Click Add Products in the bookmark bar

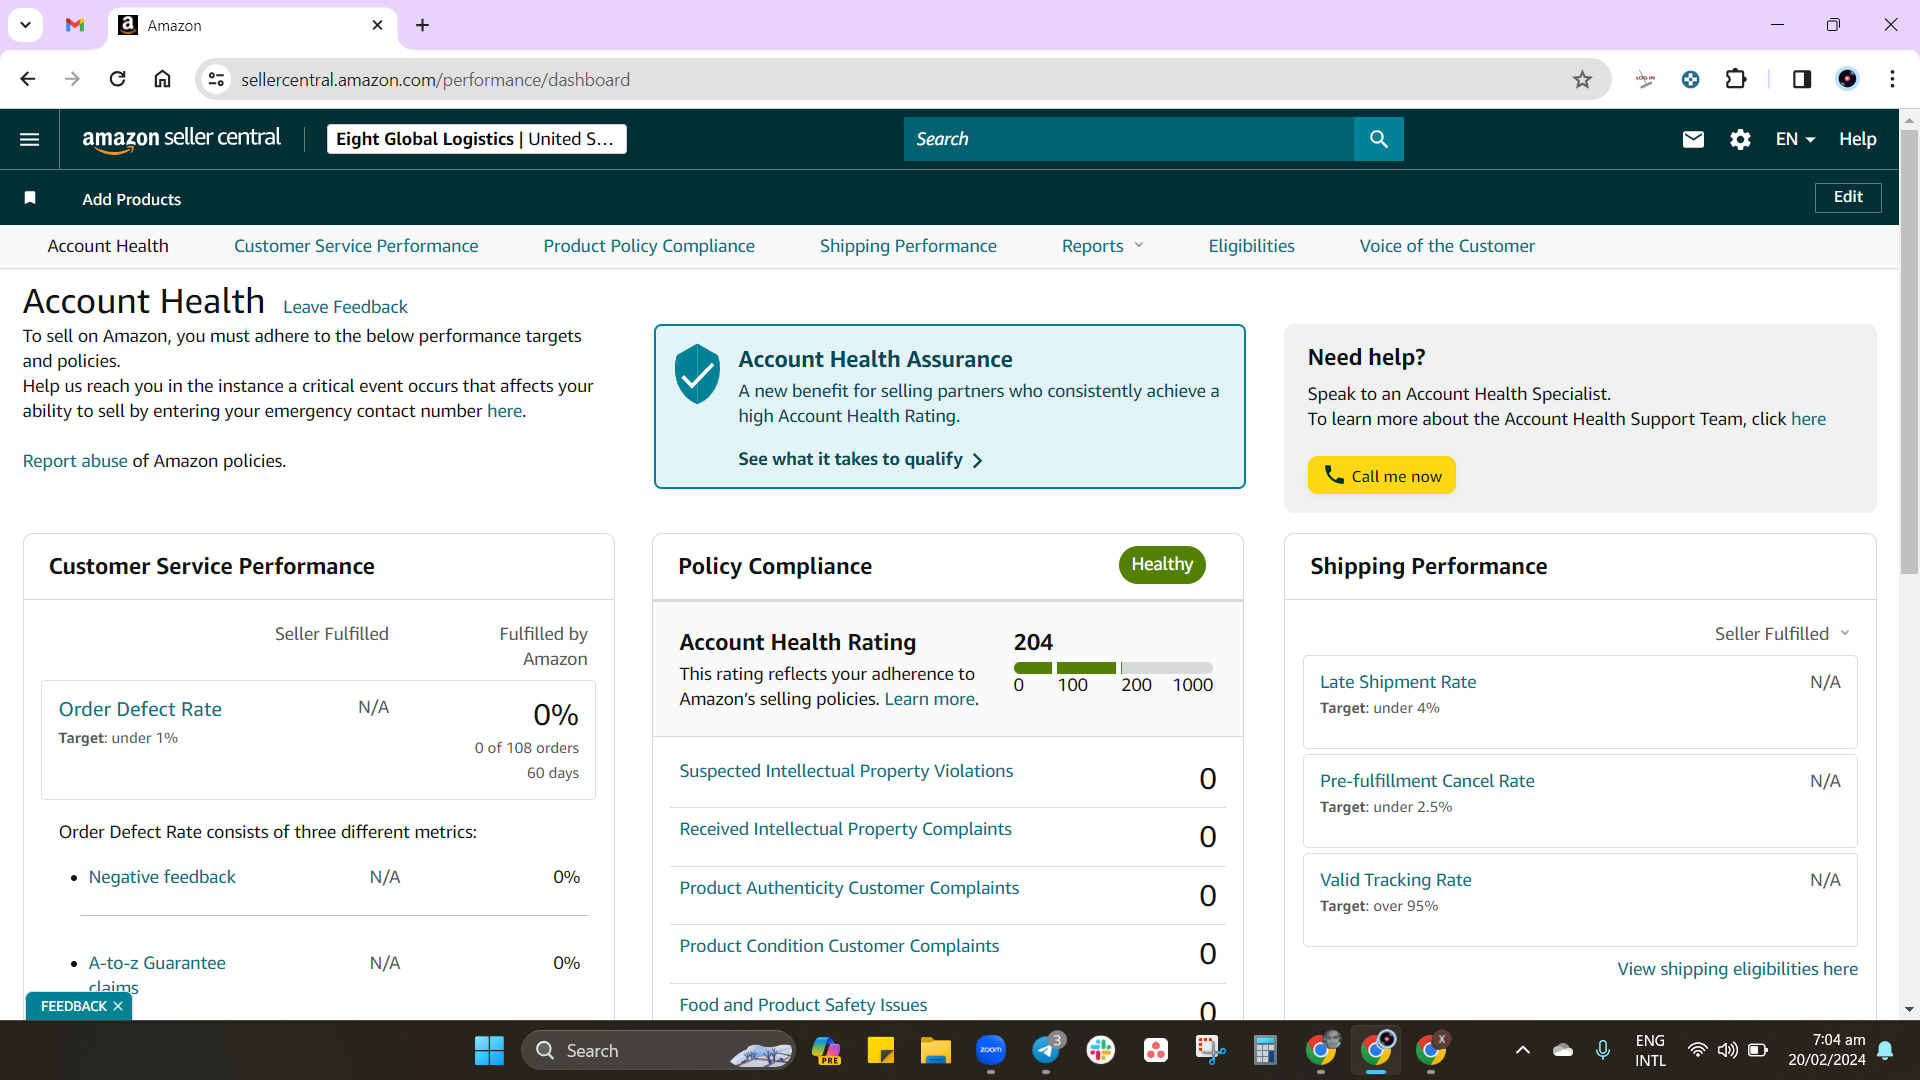tap(131, 199)
